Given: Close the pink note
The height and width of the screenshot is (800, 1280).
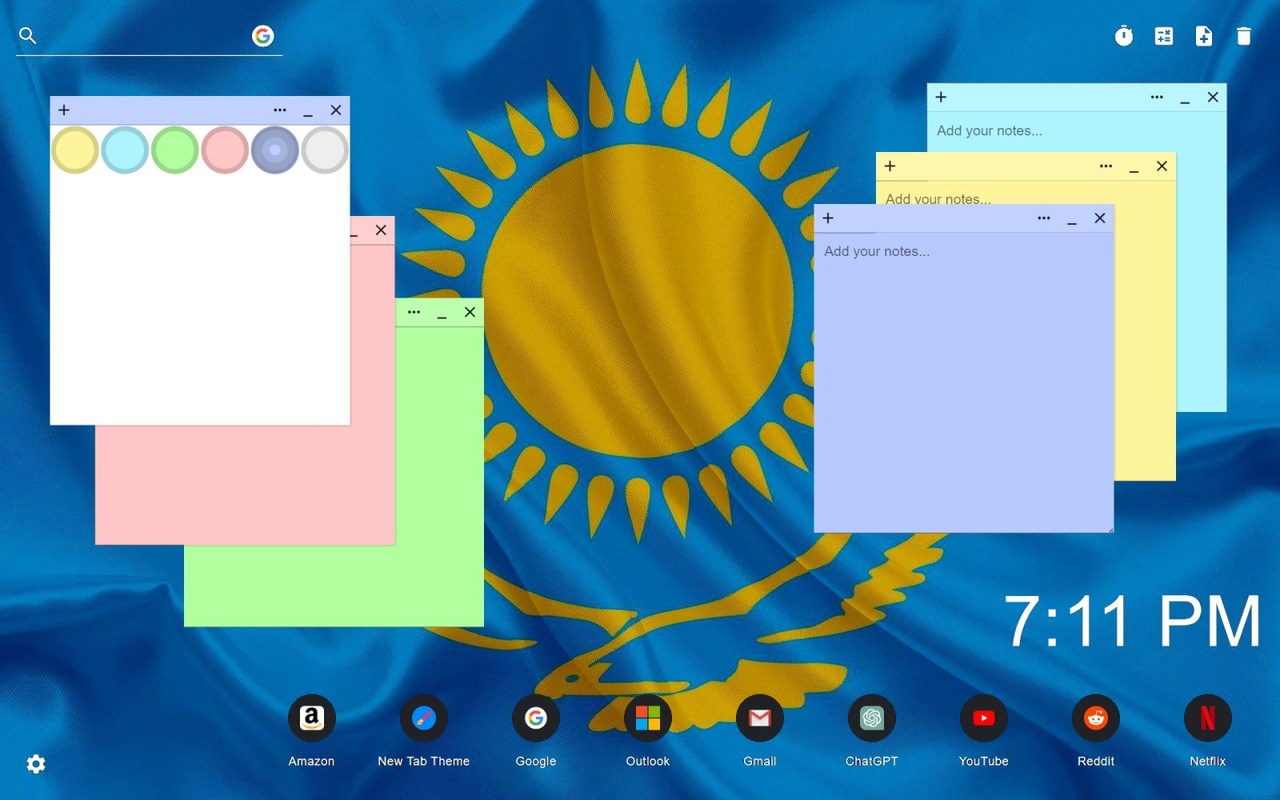Looking at the screenshot, I should pos(381,230).
